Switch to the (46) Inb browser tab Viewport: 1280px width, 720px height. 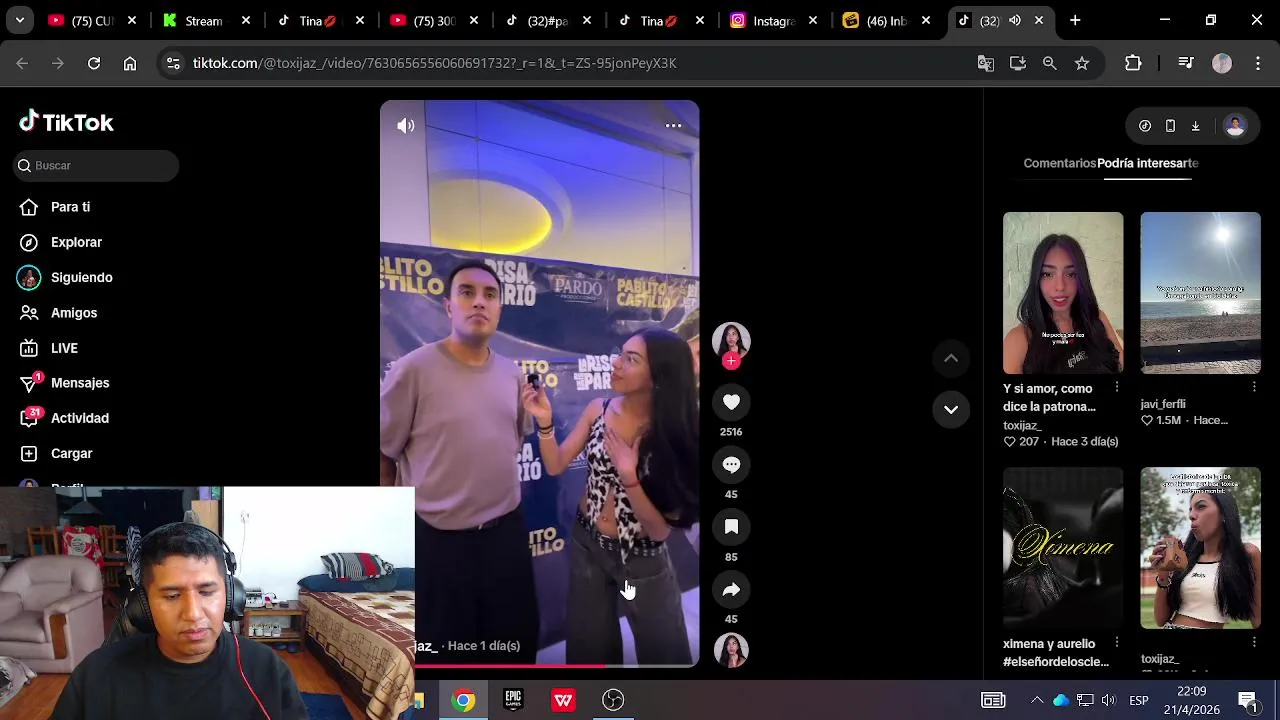tap(888, 20)
